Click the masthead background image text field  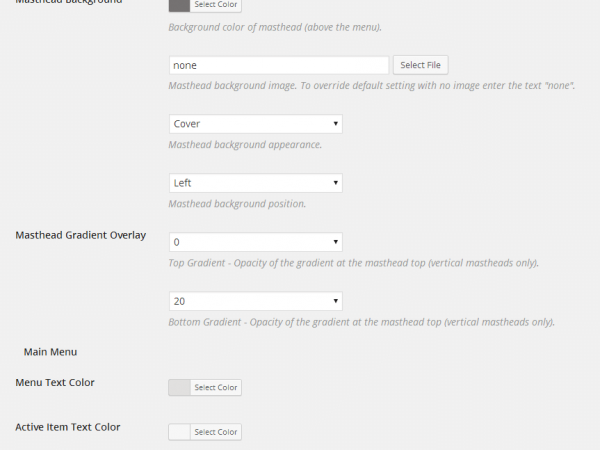click(x=279, y=65)
